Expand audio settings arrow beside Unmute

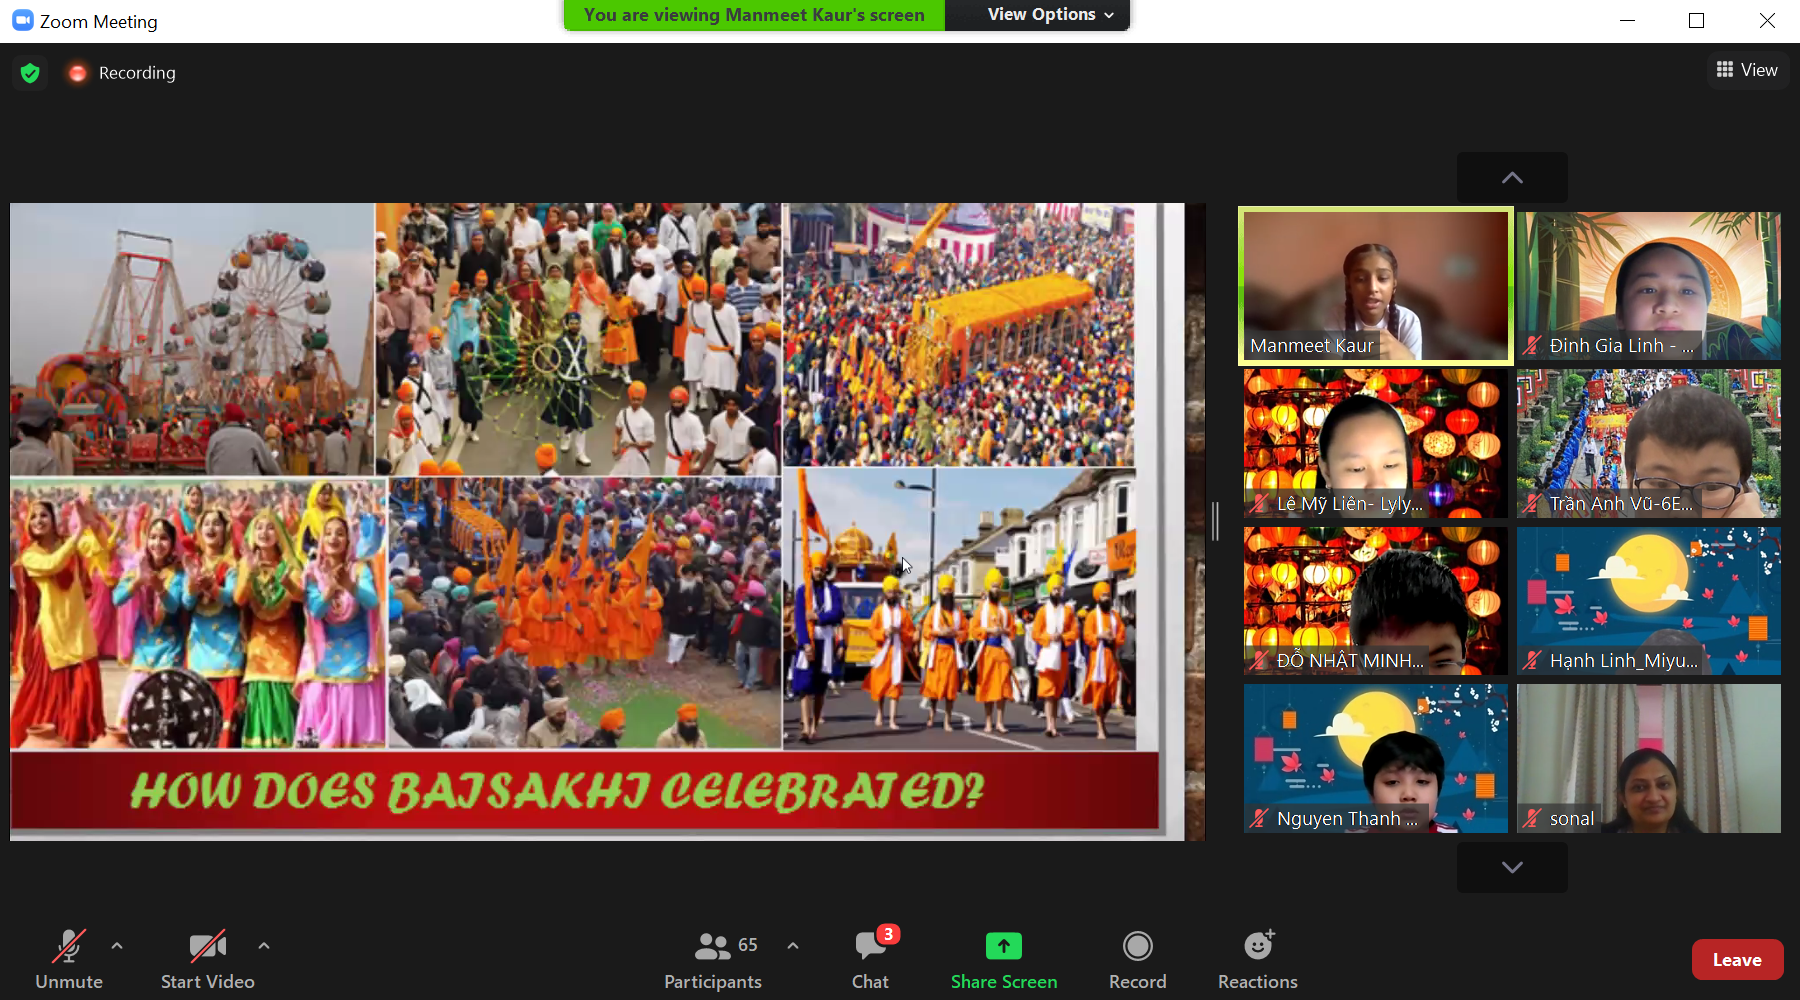pyautogui.click(x=117, y=945)
